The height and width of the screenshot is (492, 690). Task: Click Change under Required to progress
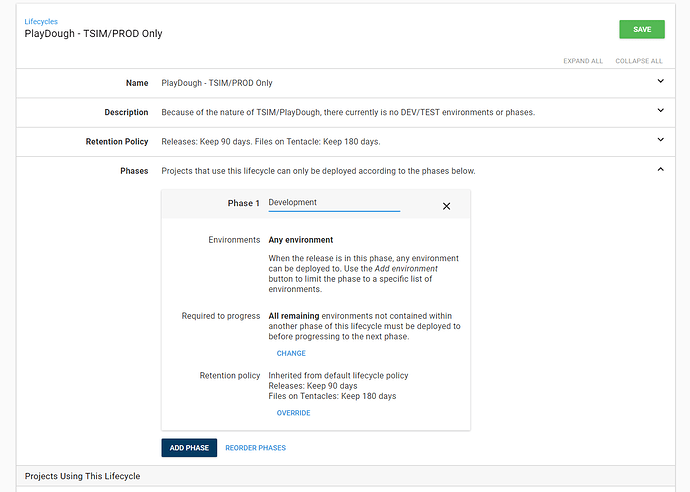pos(291,353)
